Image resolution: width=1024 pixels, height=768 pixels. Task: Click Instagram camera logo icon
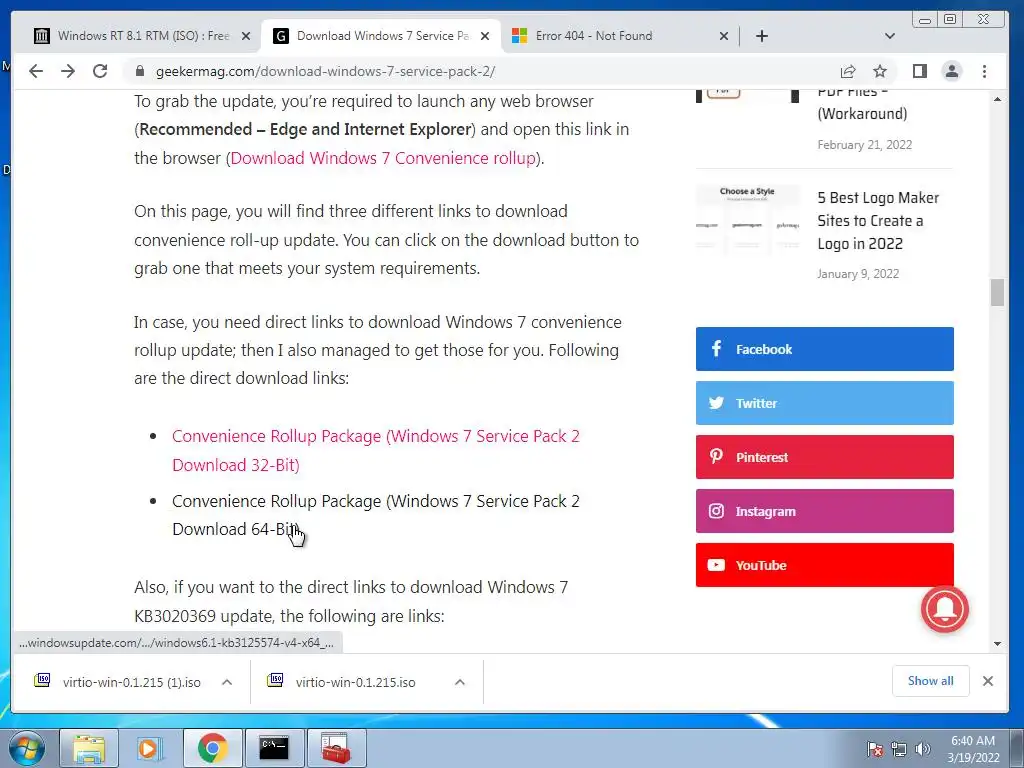click(x=716, y=511)
